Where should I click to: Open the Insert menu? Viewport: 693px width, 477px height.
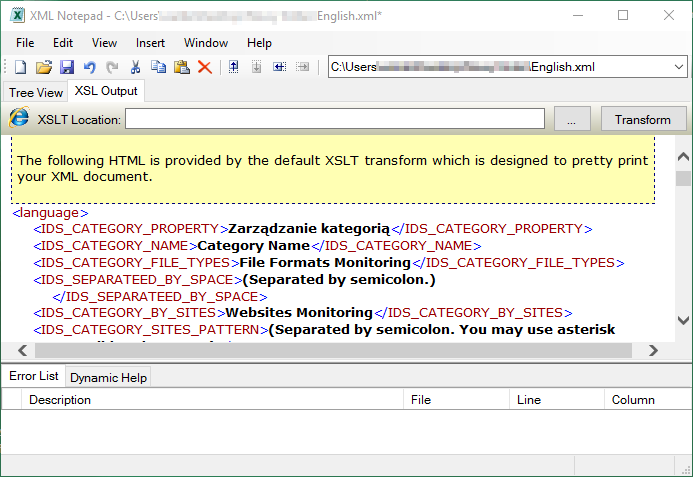pyautogui.click(x=150, y=43)
